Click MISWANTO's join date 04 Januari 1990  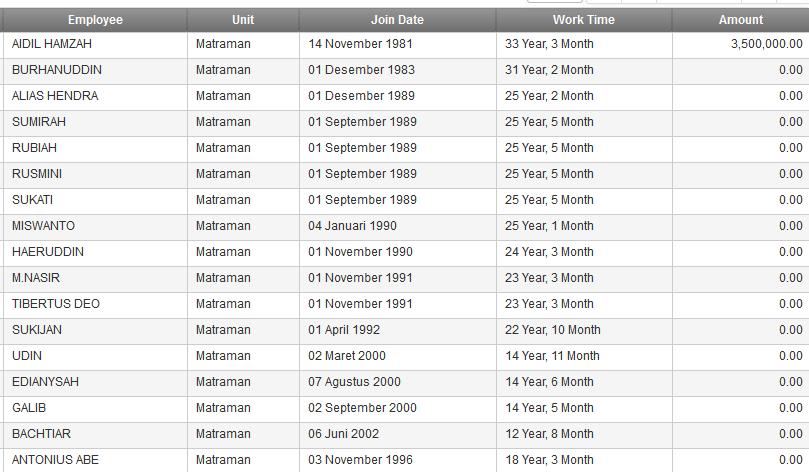[x=352, y=226]
